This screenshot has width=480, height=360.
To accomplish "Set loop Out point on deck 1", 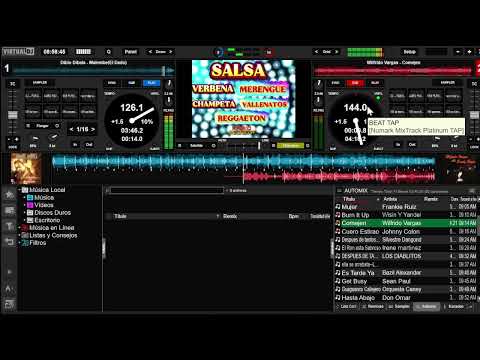I will (x=89, y=145).
